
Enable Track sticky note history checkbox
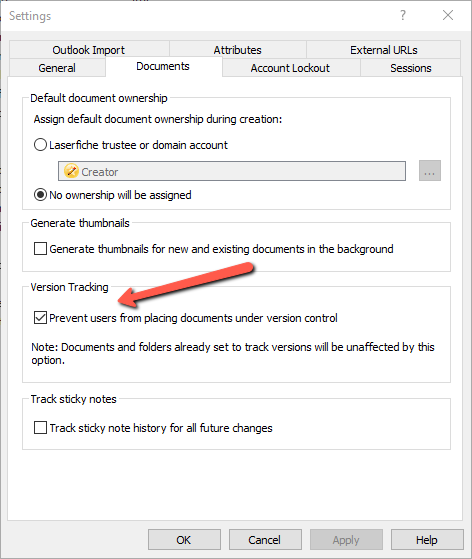(x=40, y=427)
